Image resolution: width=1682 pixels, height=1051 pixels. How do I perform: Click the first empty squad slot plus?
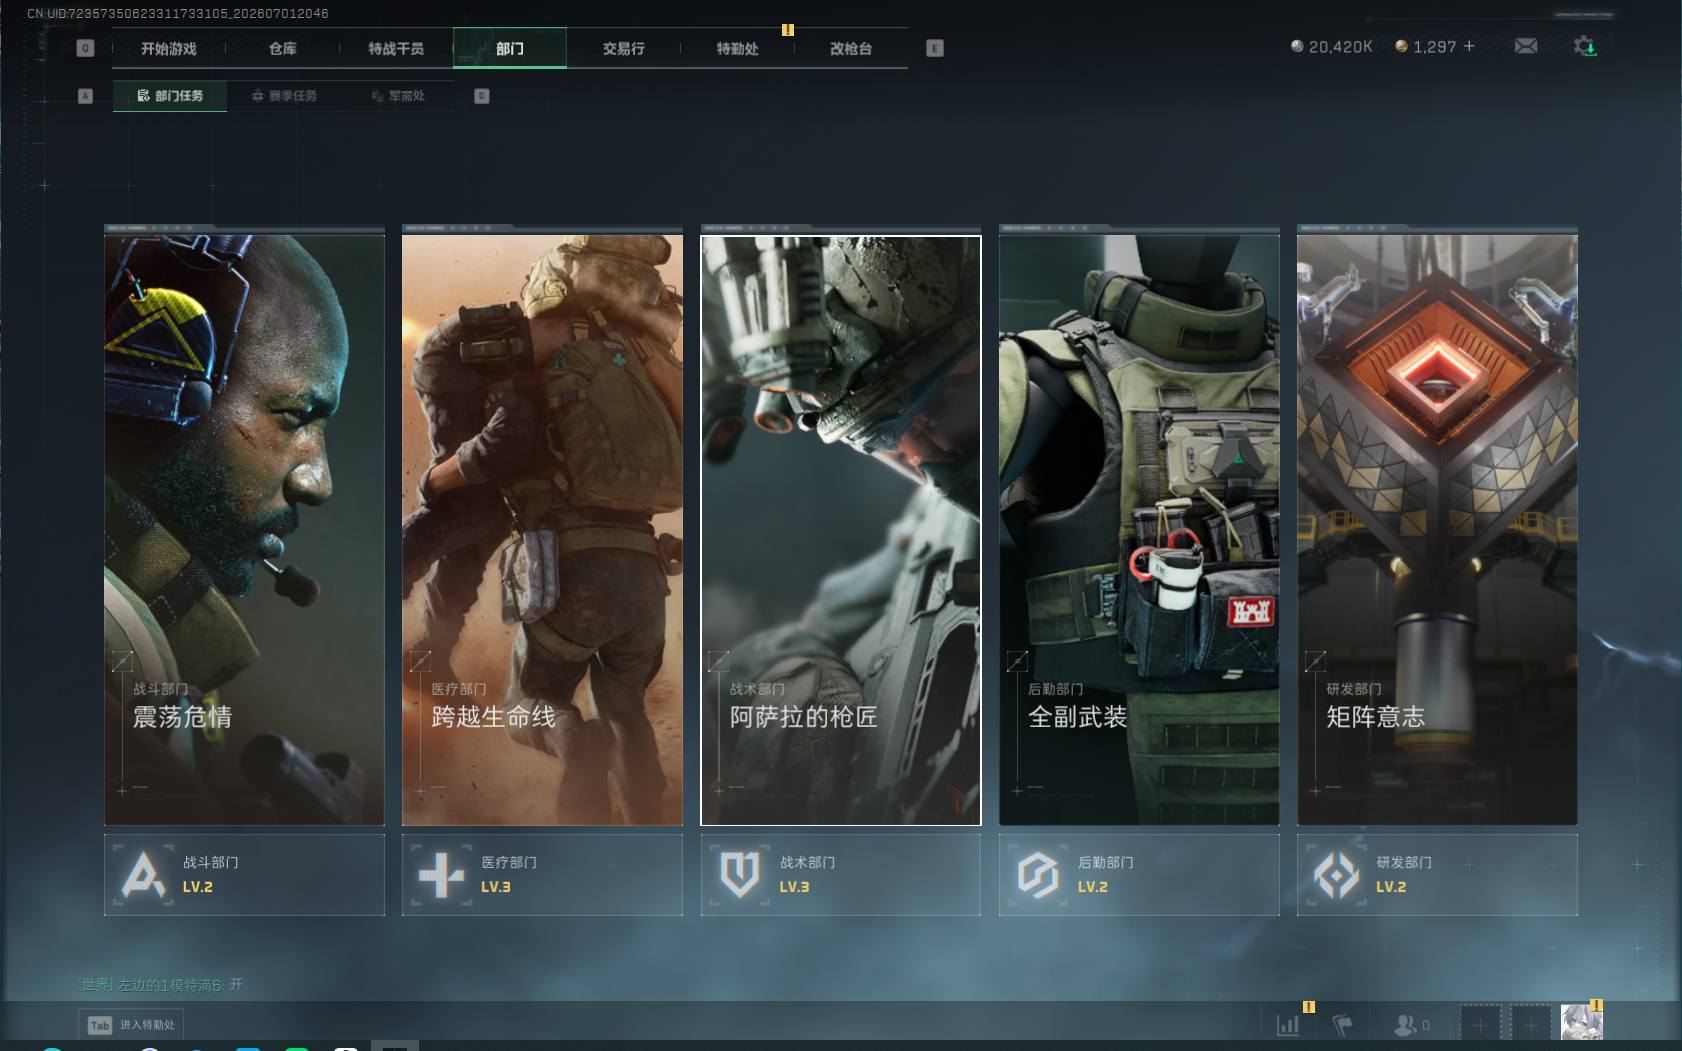coord(1480,1025)
